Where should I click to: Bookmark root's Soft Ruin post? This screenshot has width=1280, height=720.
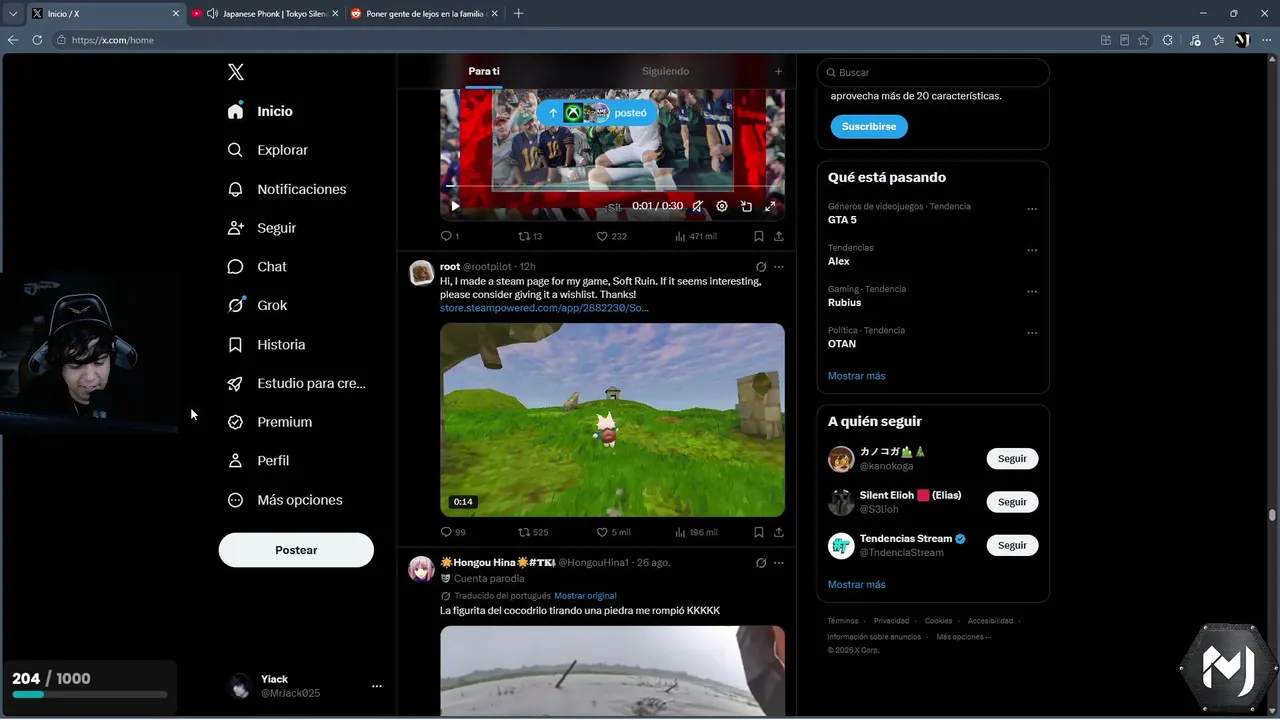[x=759, y=532]
